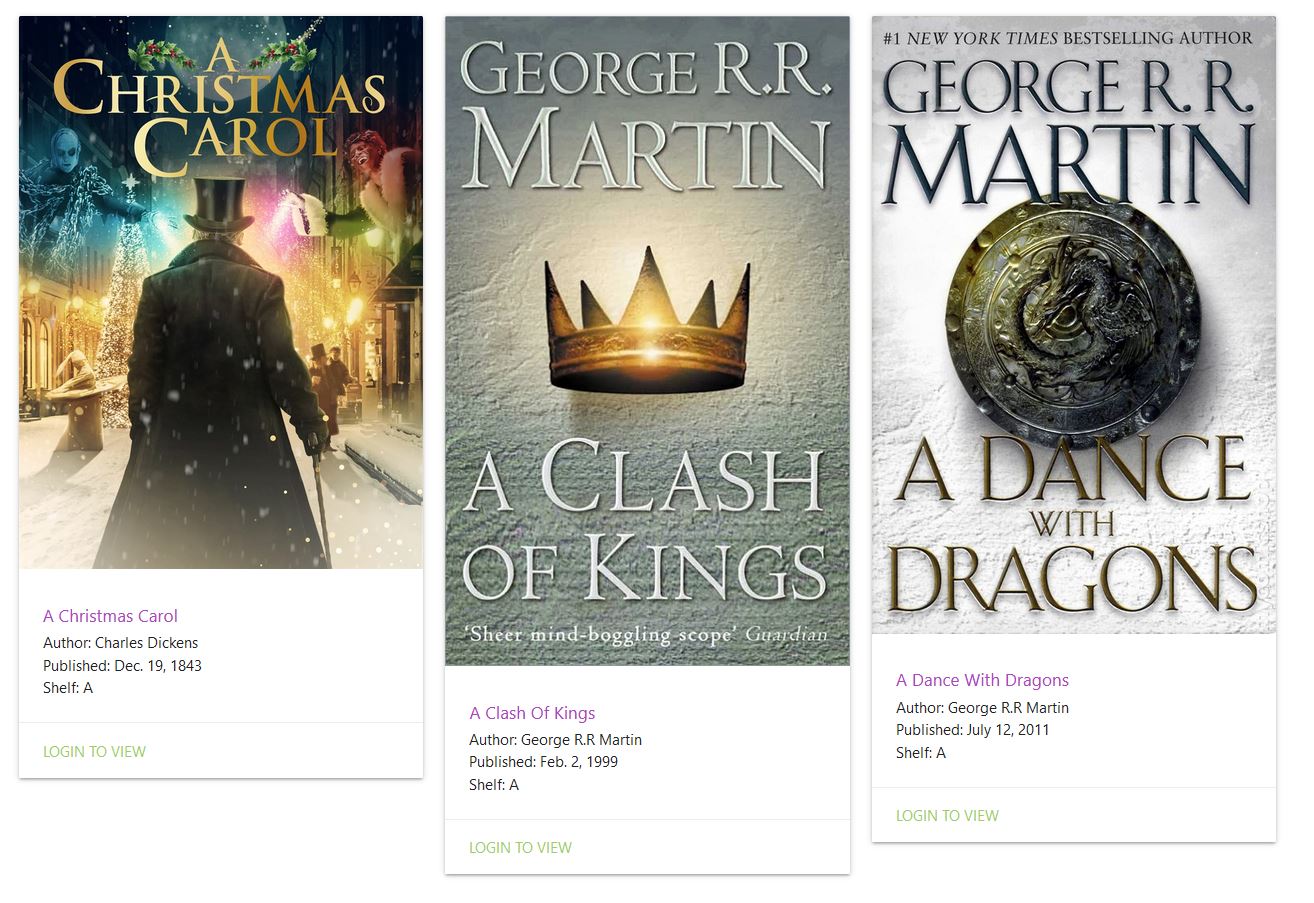This screenshot has width=1314, height=903.
Task: Click the Guardian quote on Clash of Kings cover
Action: pos(646,633)
